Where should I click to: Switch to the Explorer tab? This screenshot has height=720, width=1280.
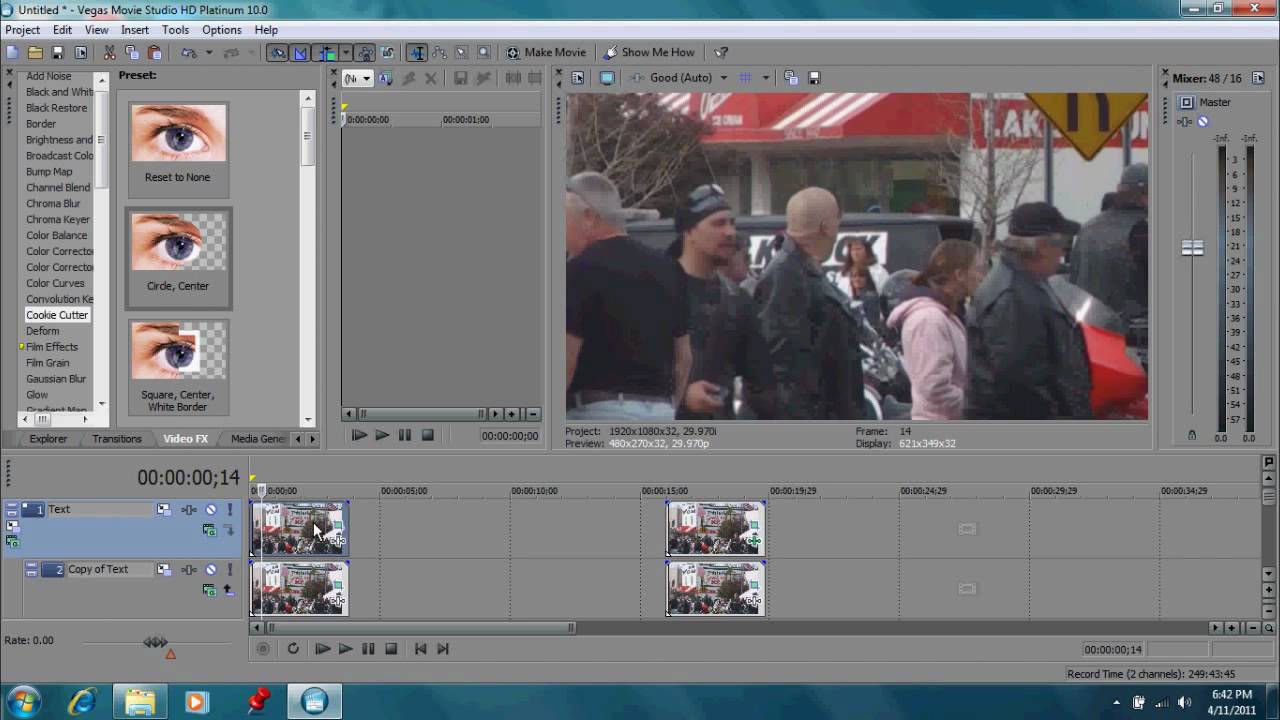[48, 439]
